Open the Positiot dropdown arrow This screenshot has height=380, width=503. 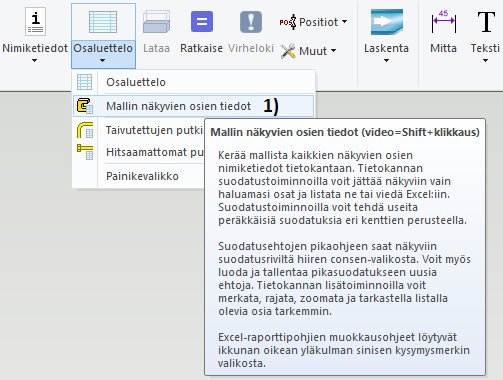click(x=344, y=22)
